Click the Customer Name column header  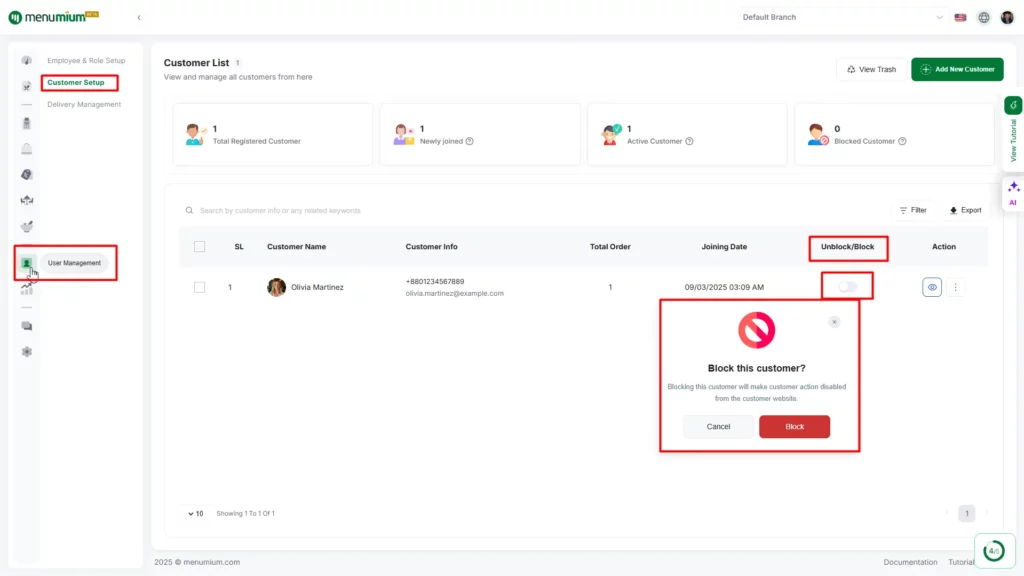pos(296,247)
